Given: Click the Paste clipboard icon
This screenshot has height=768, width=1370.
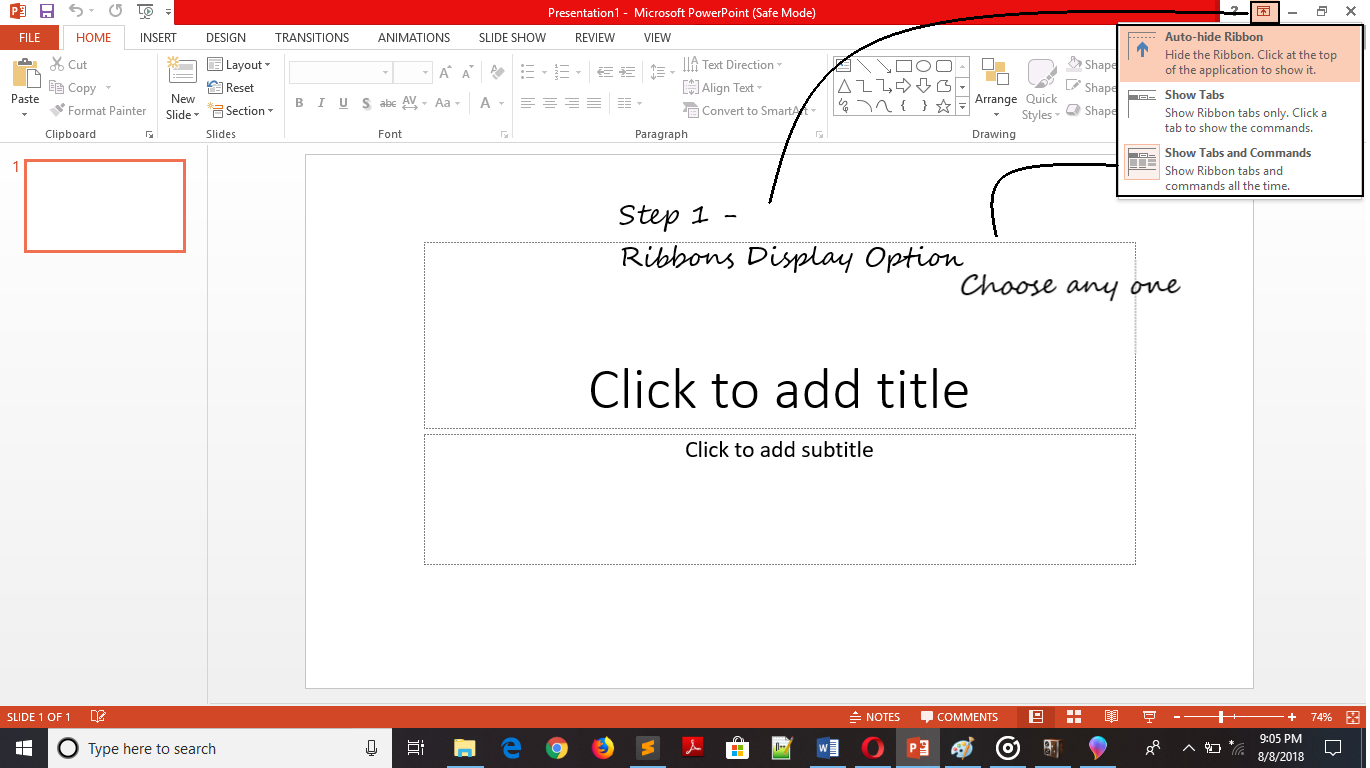Looking at the screenshot, I should pos(25,75).
